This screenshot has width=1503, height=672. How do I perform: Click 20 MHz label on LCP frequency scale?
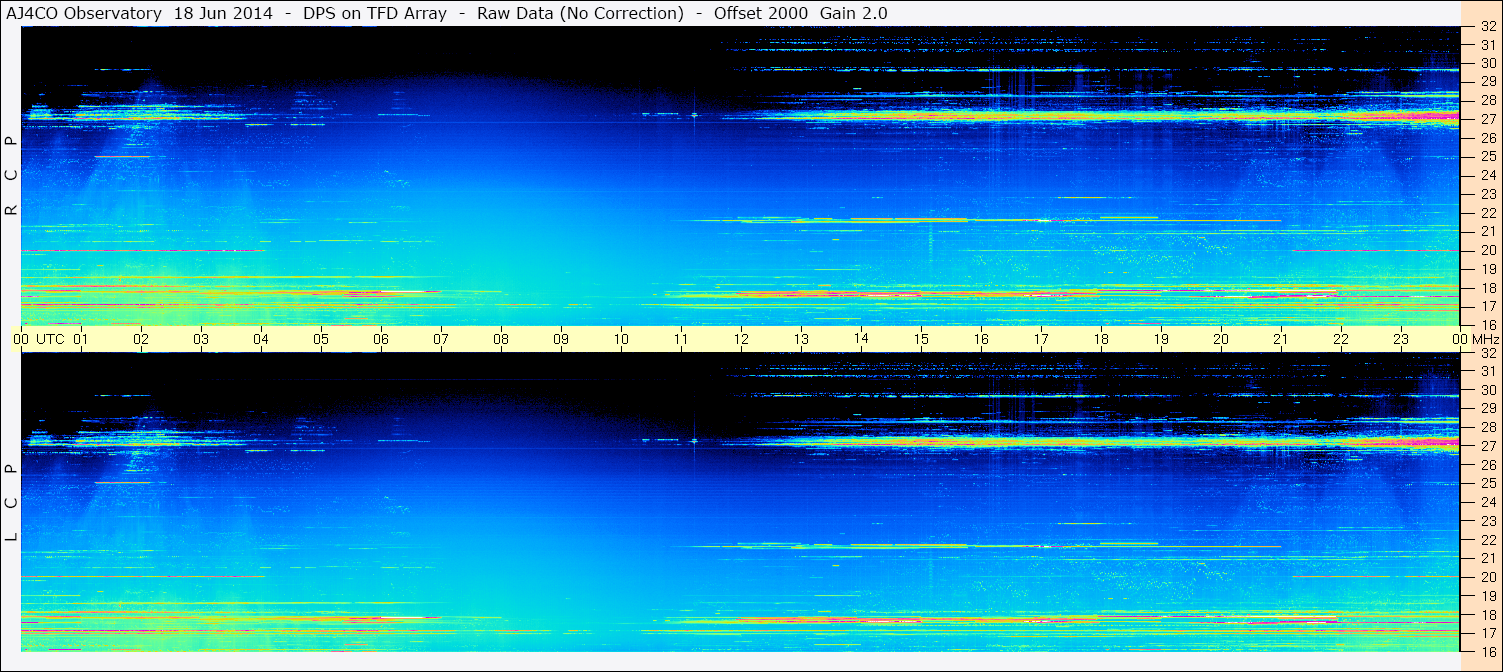click(1487, 577)
